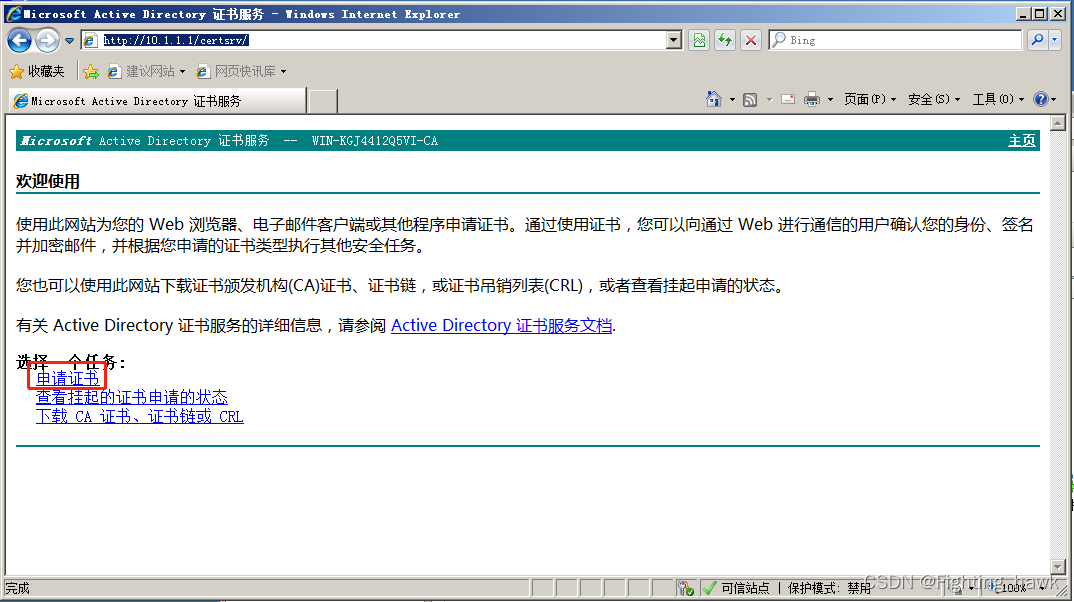Add to favorites bar star icon
The width and height of the screenshot is (1074, 602).
point(90,71)
